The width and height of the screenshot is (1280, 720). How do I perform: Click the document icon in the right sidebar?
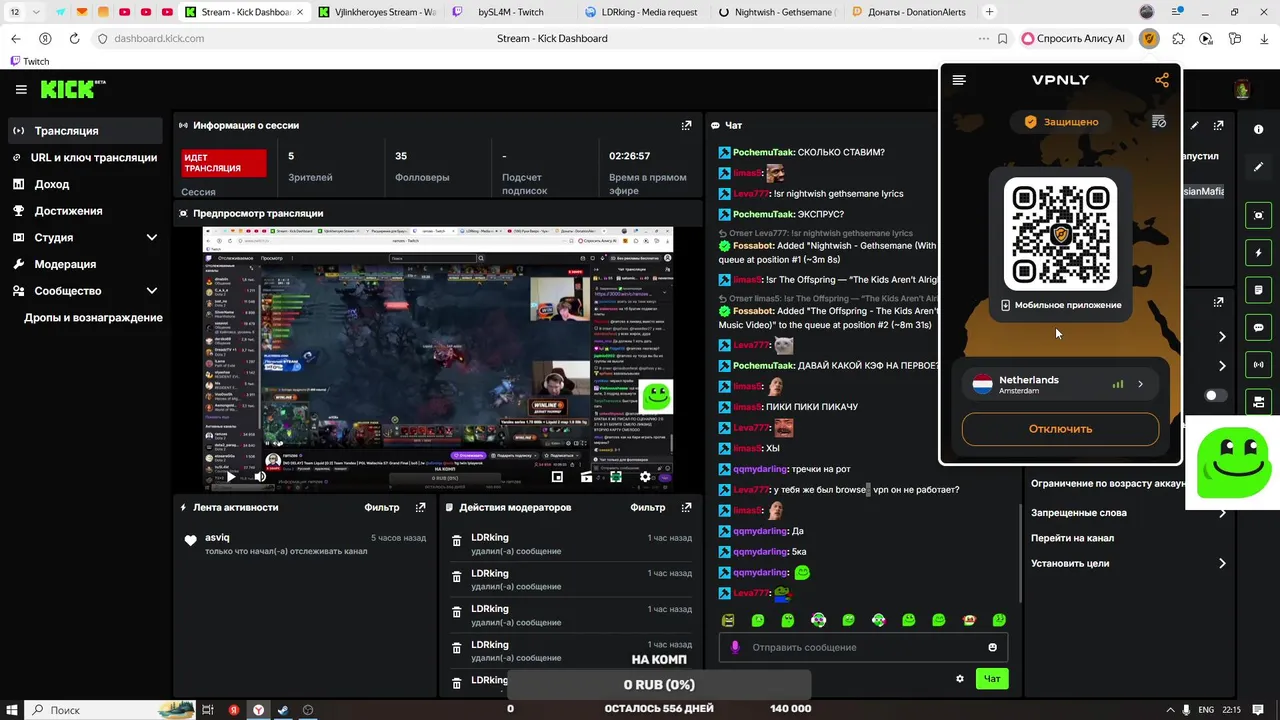pyautogui.click(x=1259, y=290)
